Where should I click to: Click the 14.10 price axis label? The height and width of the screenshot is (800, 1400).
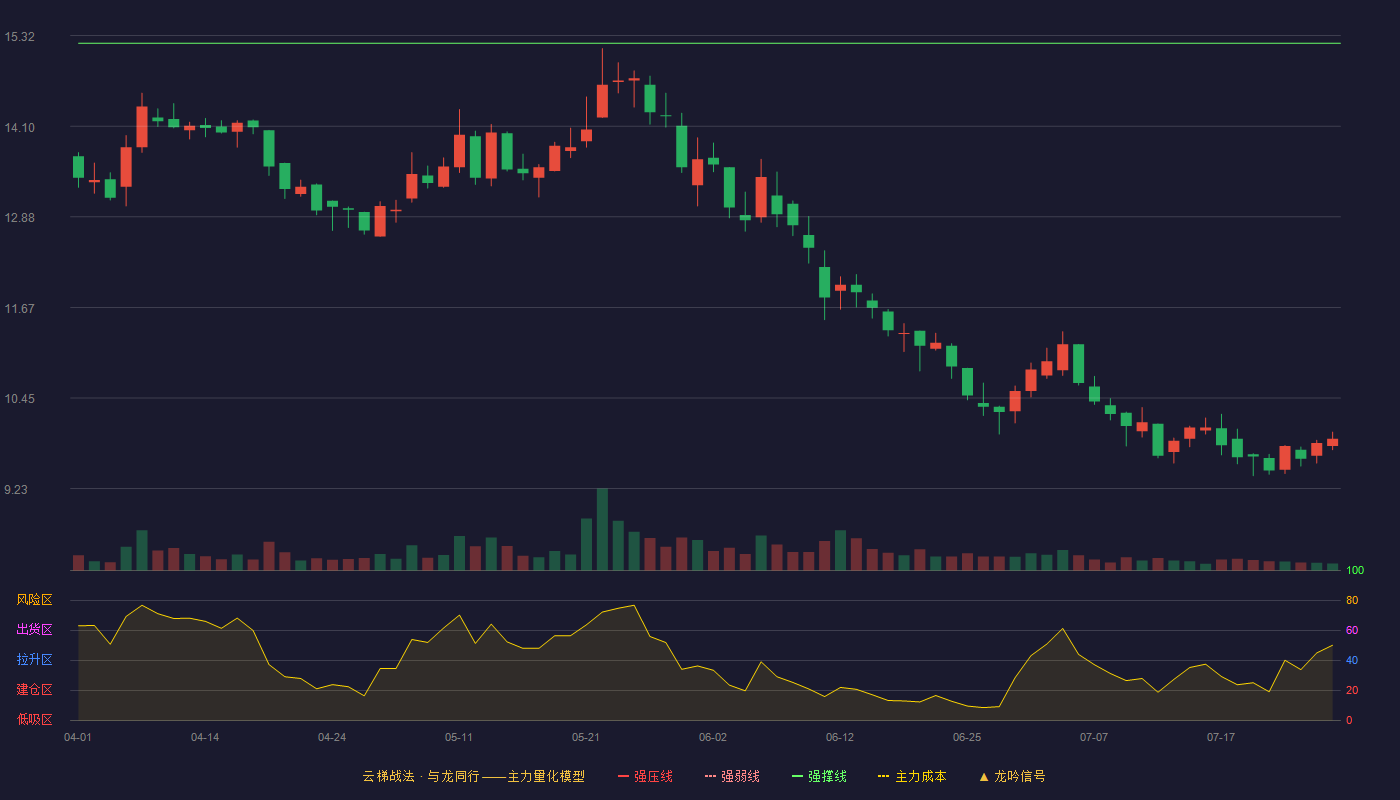19,127
